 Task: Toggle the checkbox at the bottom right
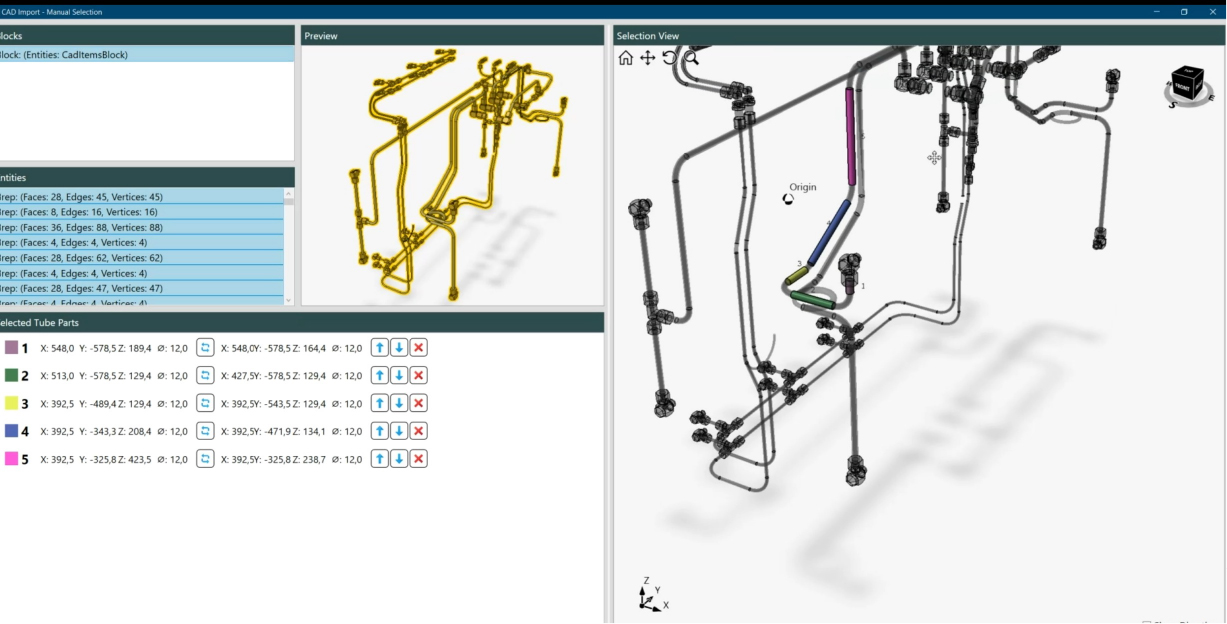click(1146, 621)
